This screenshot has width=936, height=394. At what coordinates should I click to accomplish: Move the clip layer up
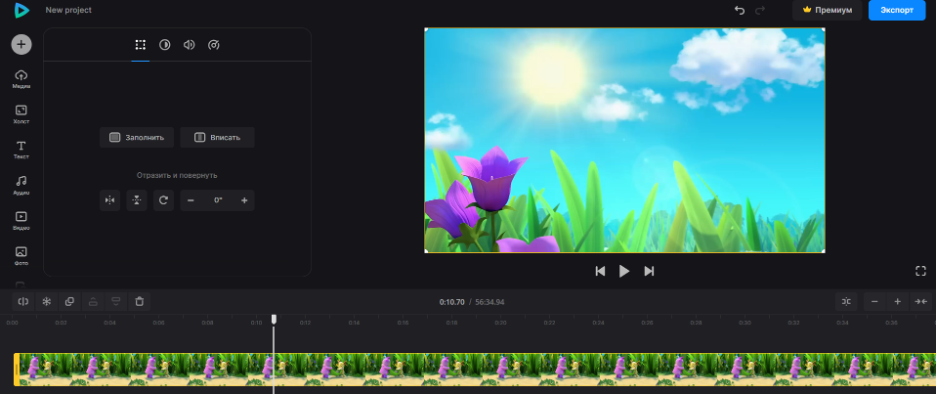[93, 301]
